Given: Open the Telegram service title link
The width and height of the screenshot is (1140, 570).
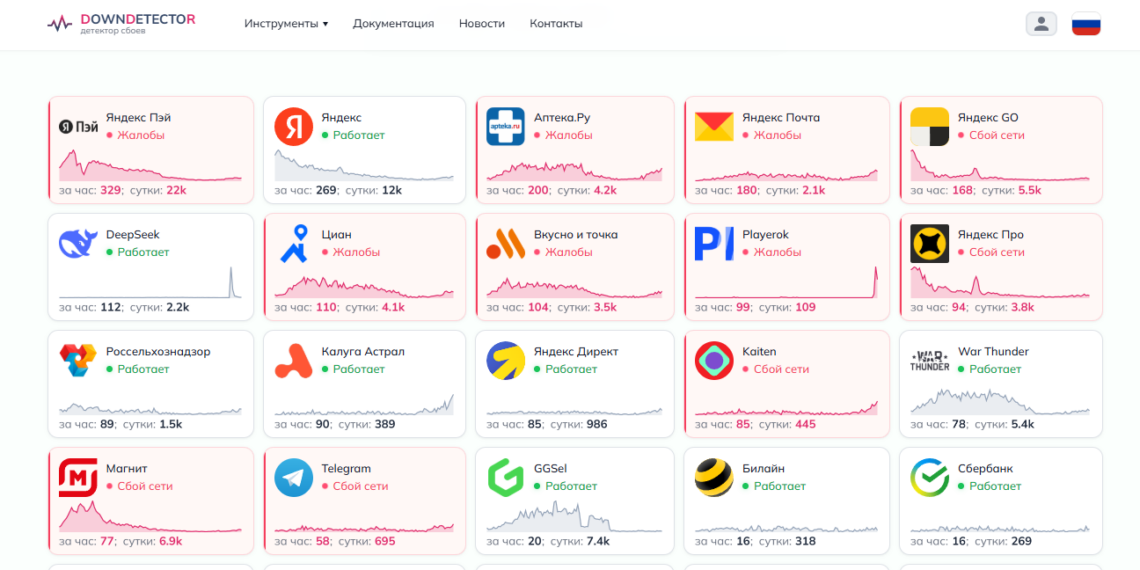Looking at the screenshot, I should [x=346, y=469].
